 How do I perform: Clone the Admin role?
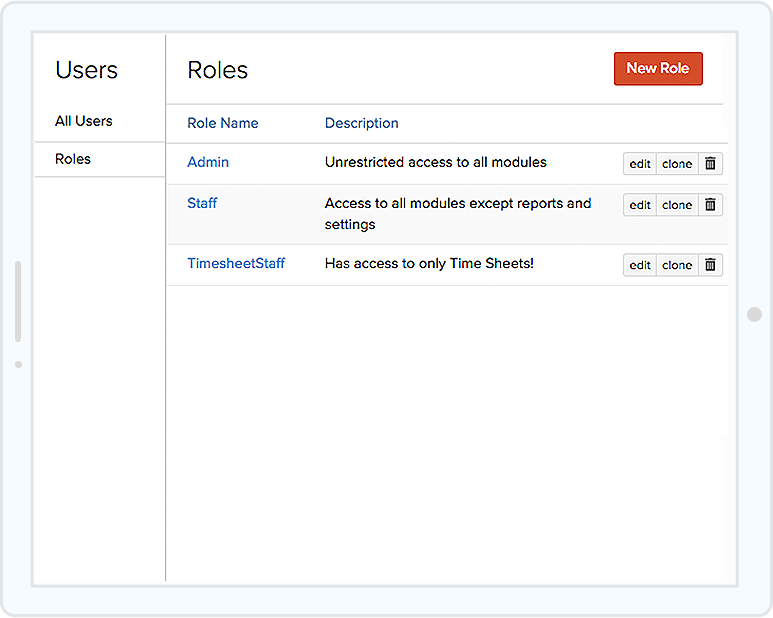tap(677, 164)
